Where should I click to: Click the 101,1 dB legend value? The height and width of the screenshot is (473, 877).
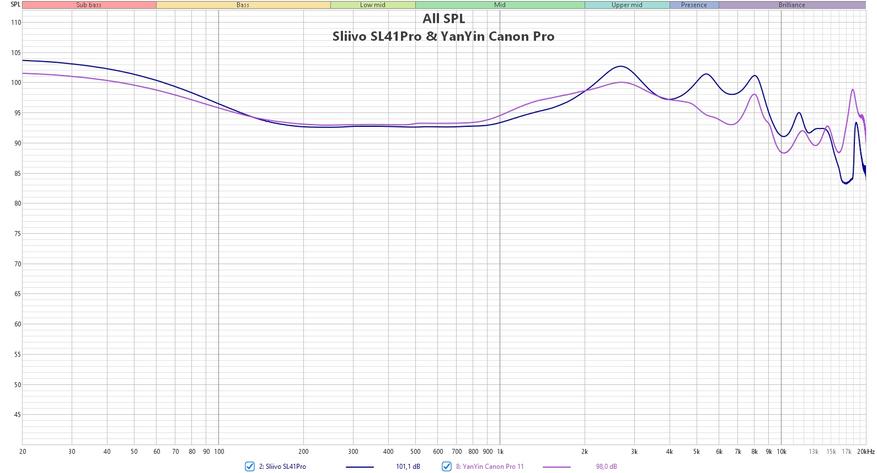(x=408, y=466)
